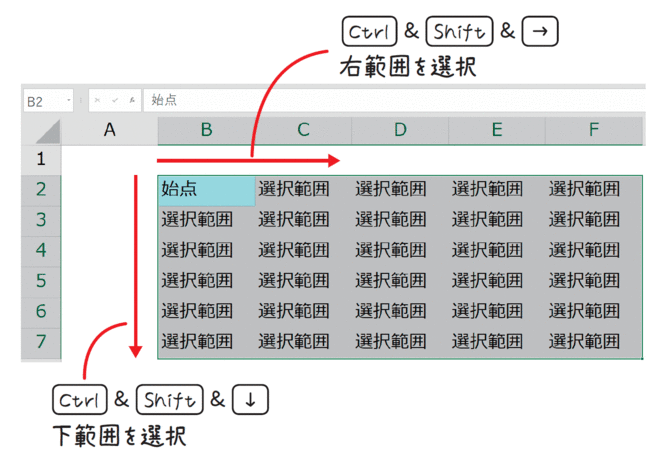Click cell C2 with 選択範囲
The width and height of the screenshot is (670, 455).
point(303,190)
